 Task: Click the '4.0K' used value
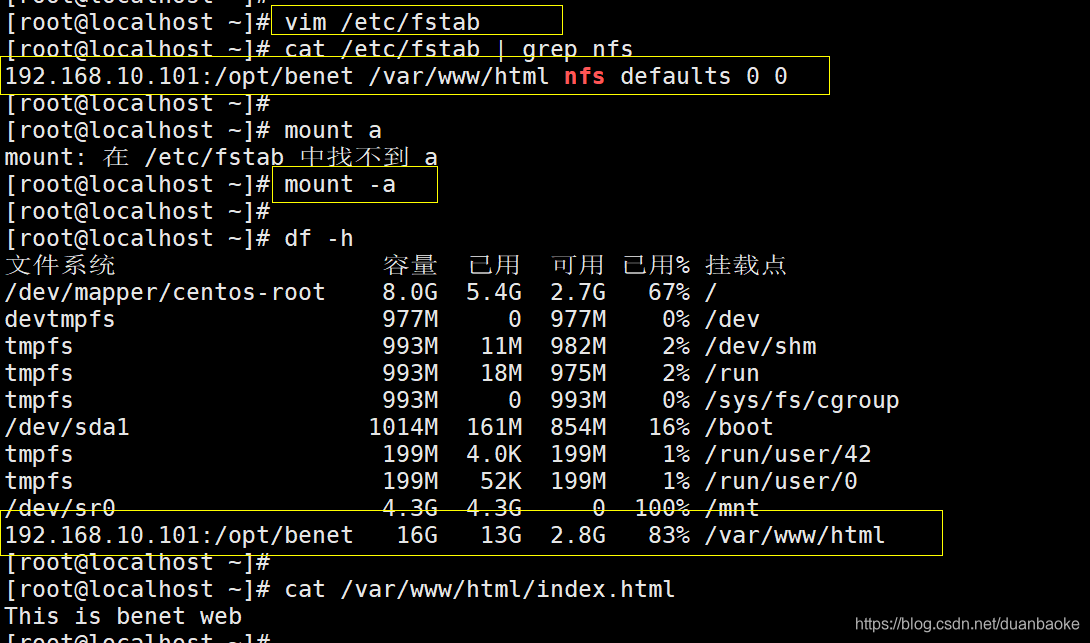(494, 454)
